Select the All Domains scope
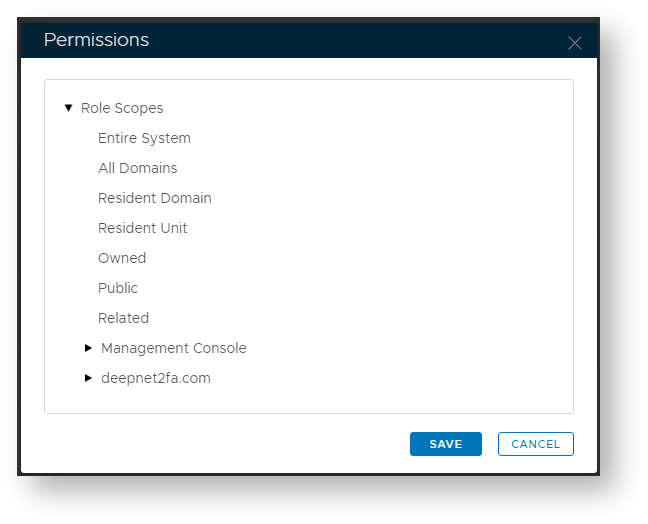648x524 pixels. coord(138,168)
